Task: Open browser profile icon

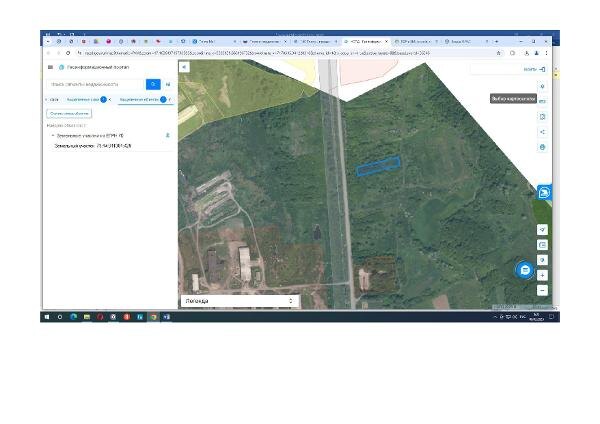Action: [536, 53]
